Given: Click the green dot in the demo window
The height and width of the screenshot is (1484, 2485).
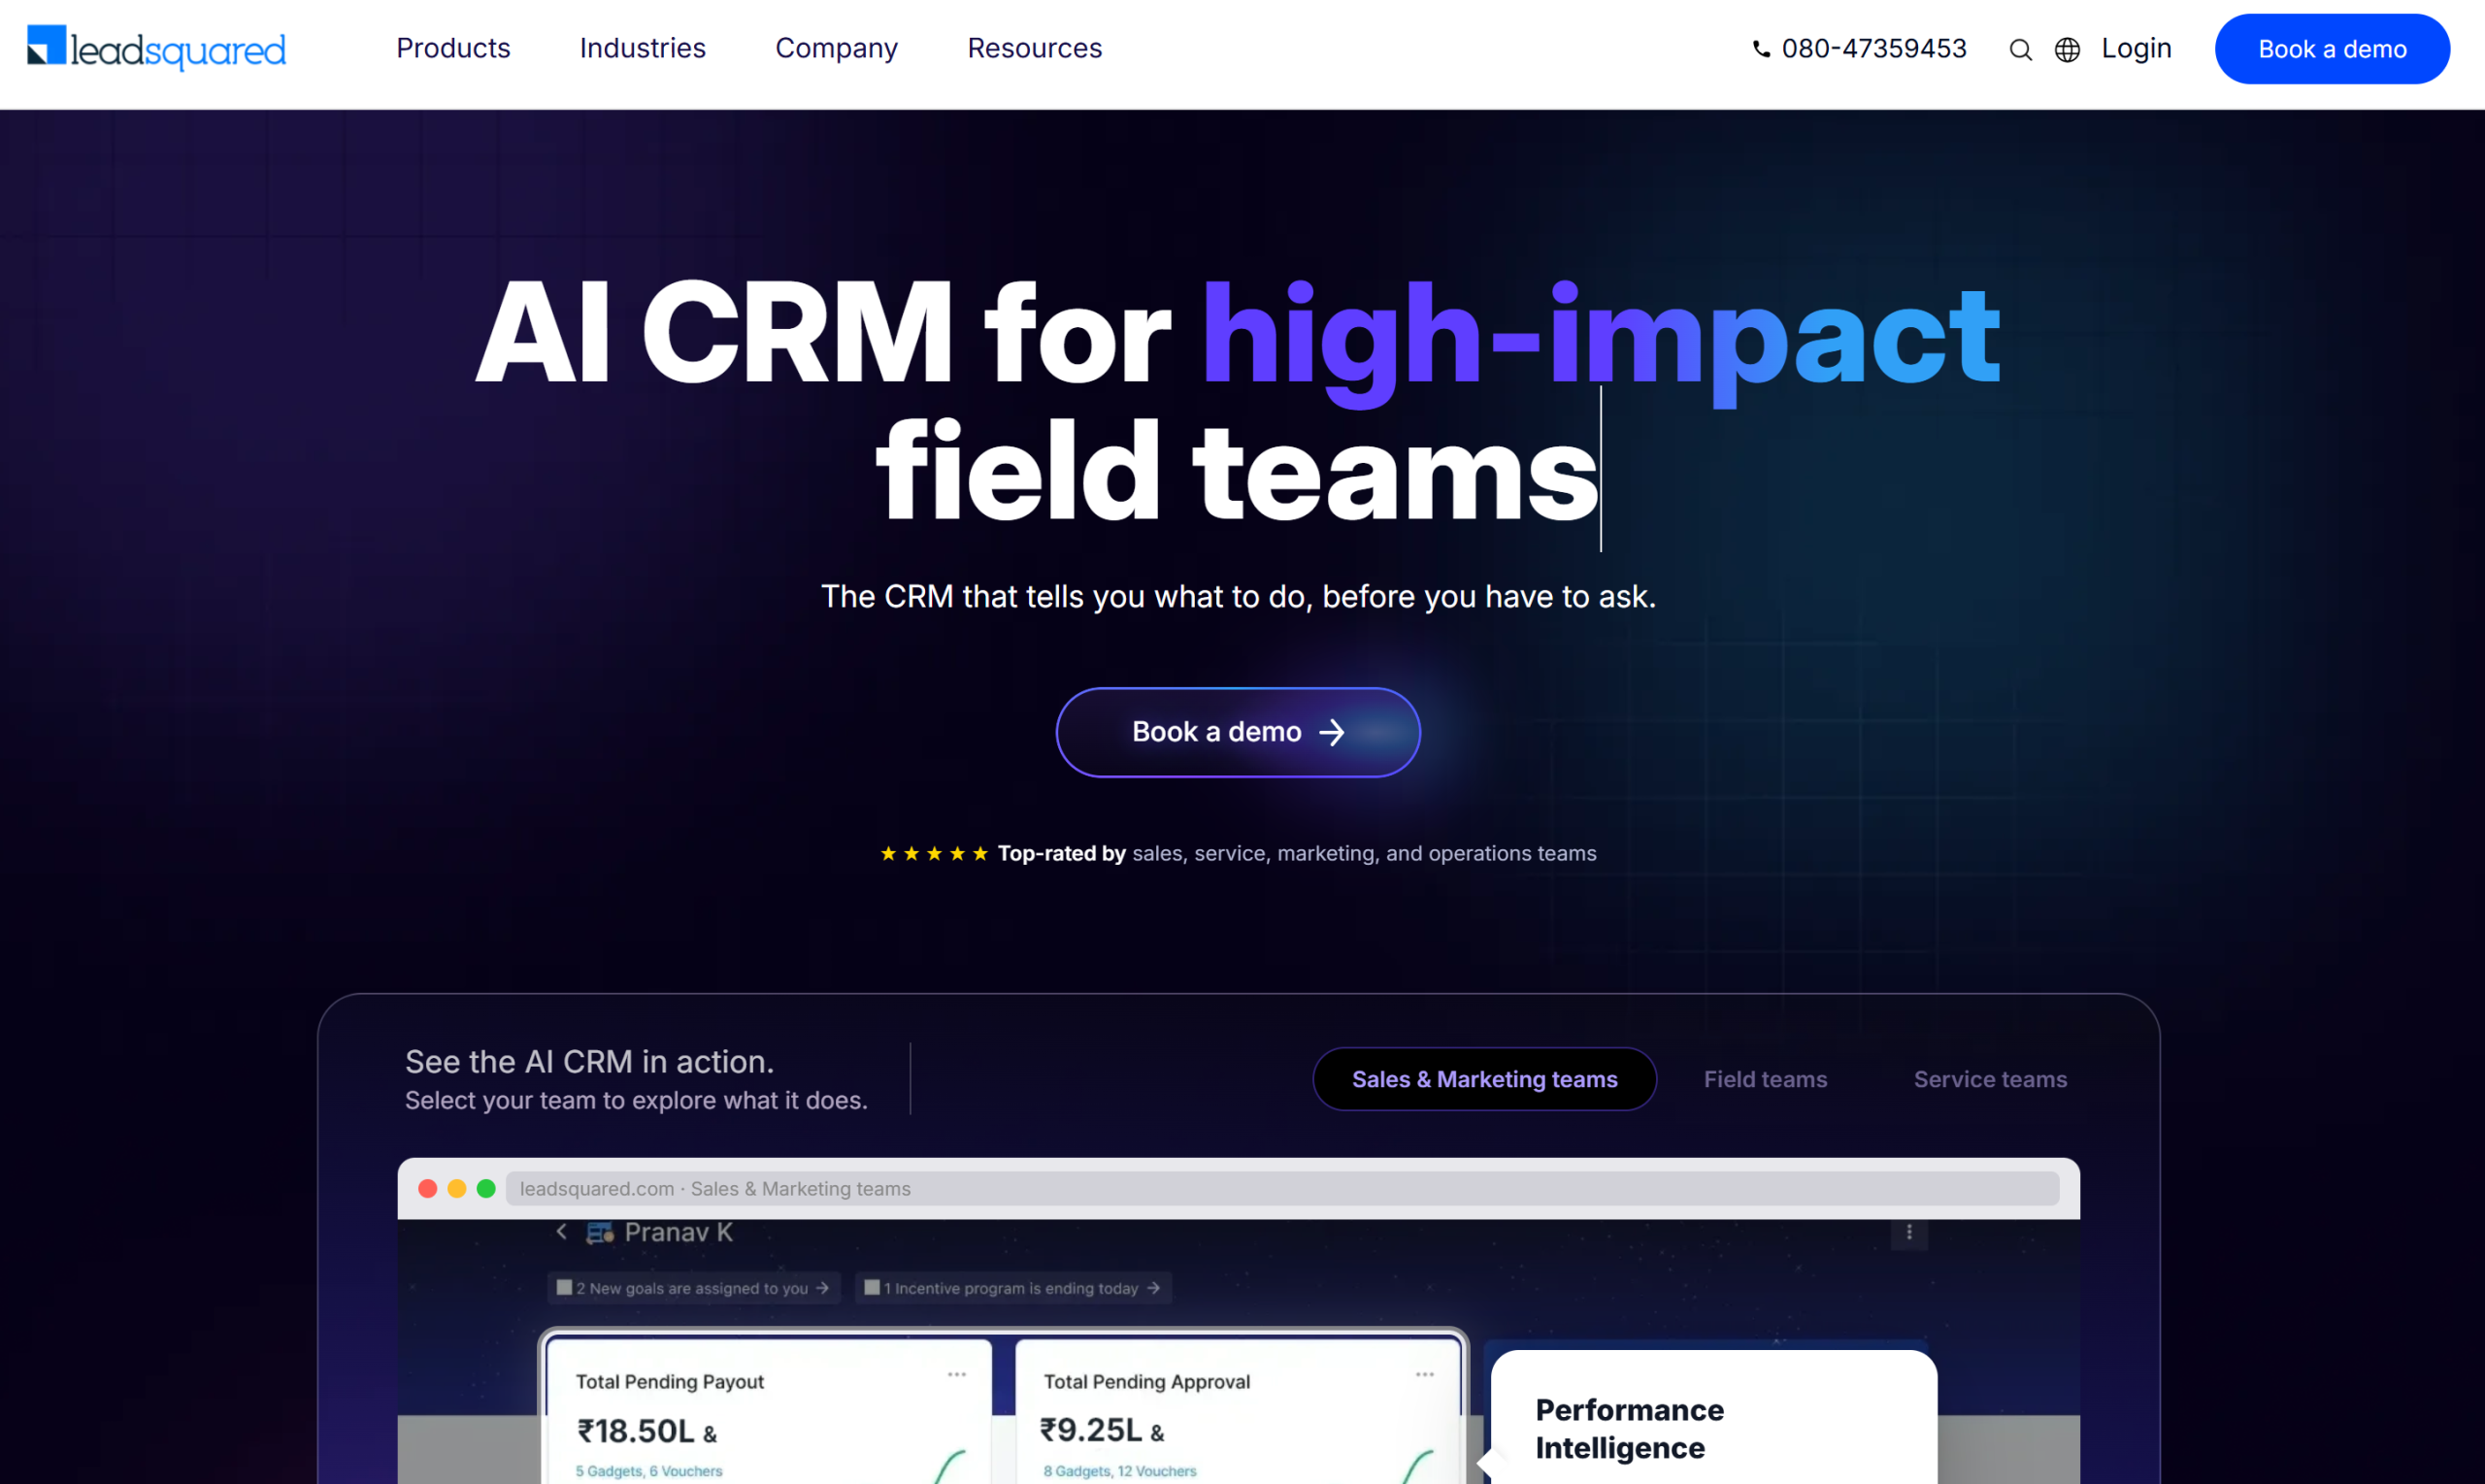Looking at the screenshot, I should pos(486,1188).
